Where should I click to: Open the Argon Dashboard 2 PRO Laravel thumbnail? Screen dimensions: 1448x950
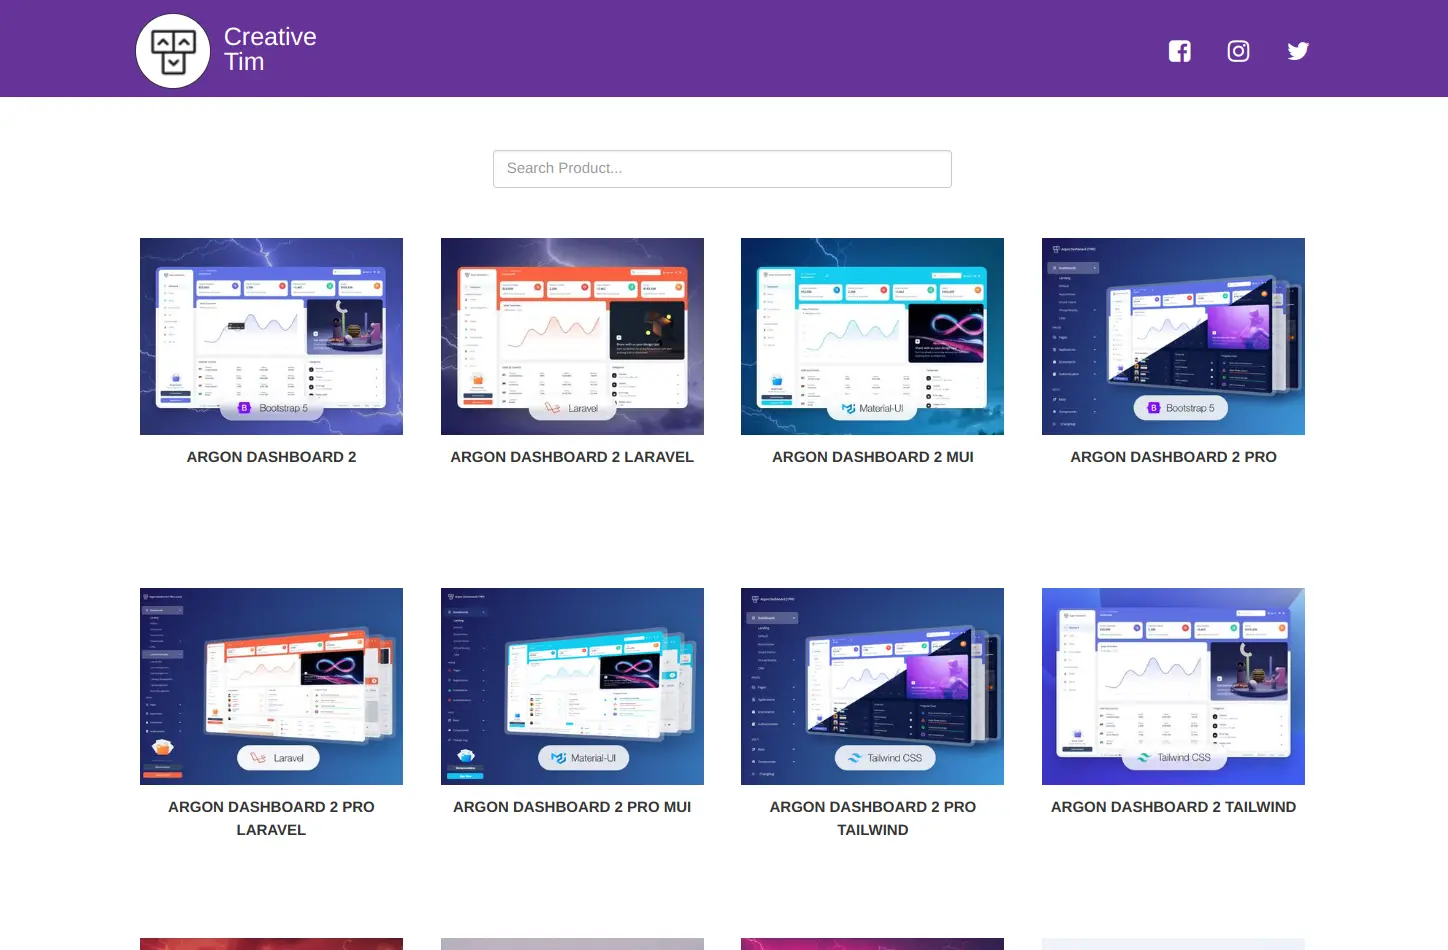click(x=271, y=686)
